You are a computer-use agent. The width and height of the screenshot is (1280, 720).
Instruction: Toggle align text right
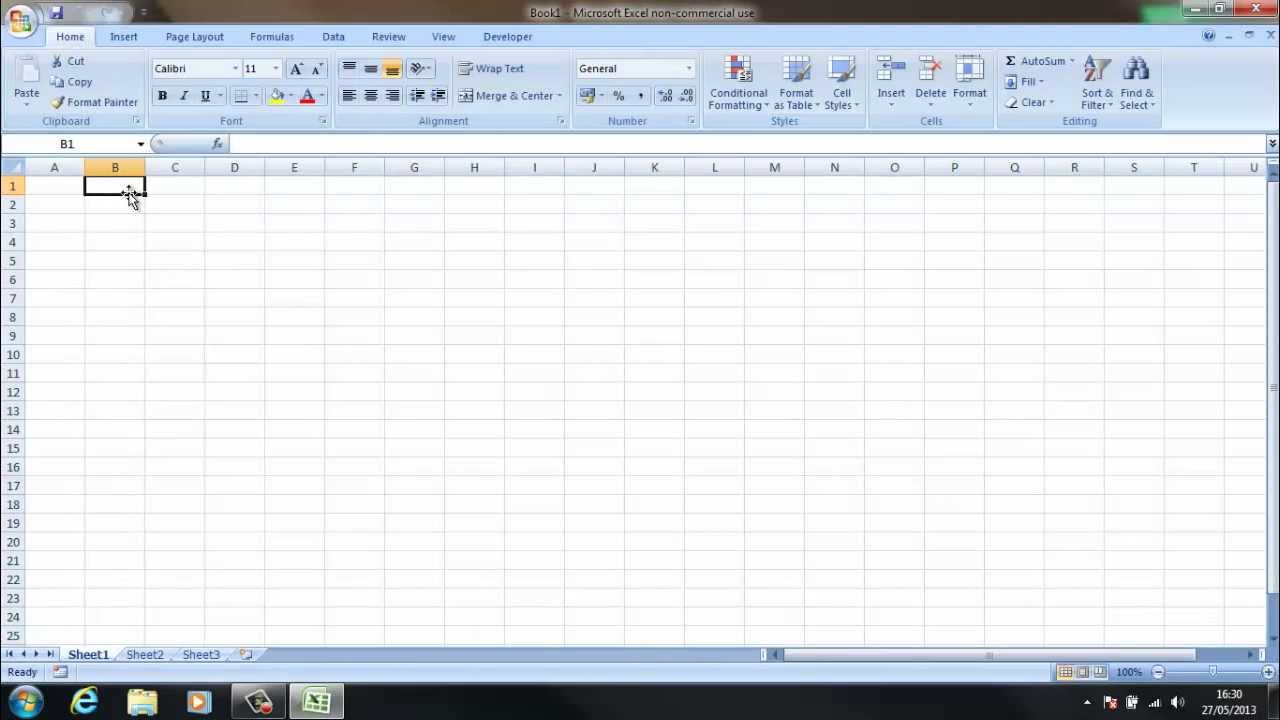point(392,96)
